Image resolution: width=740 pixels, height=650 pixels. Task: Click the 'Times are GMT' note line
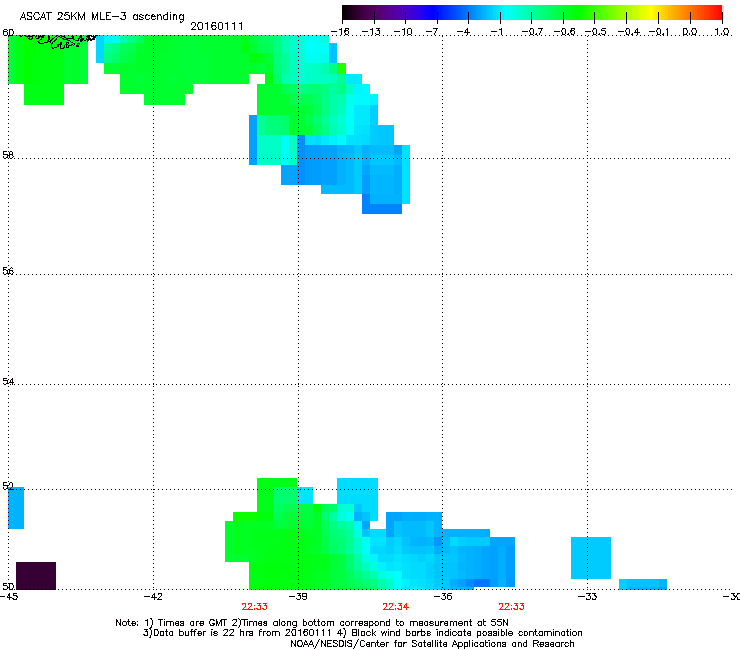point(311,623)
